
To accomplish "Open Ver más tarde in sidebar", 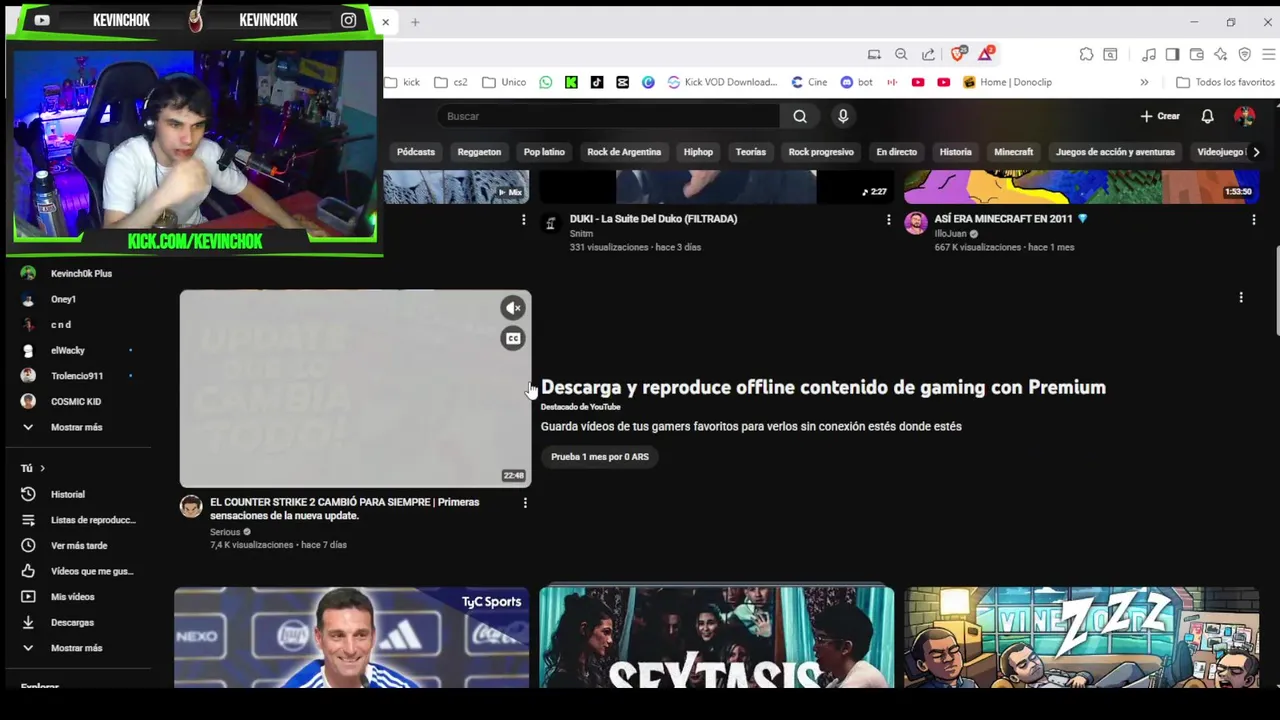I will coord(80,545).
